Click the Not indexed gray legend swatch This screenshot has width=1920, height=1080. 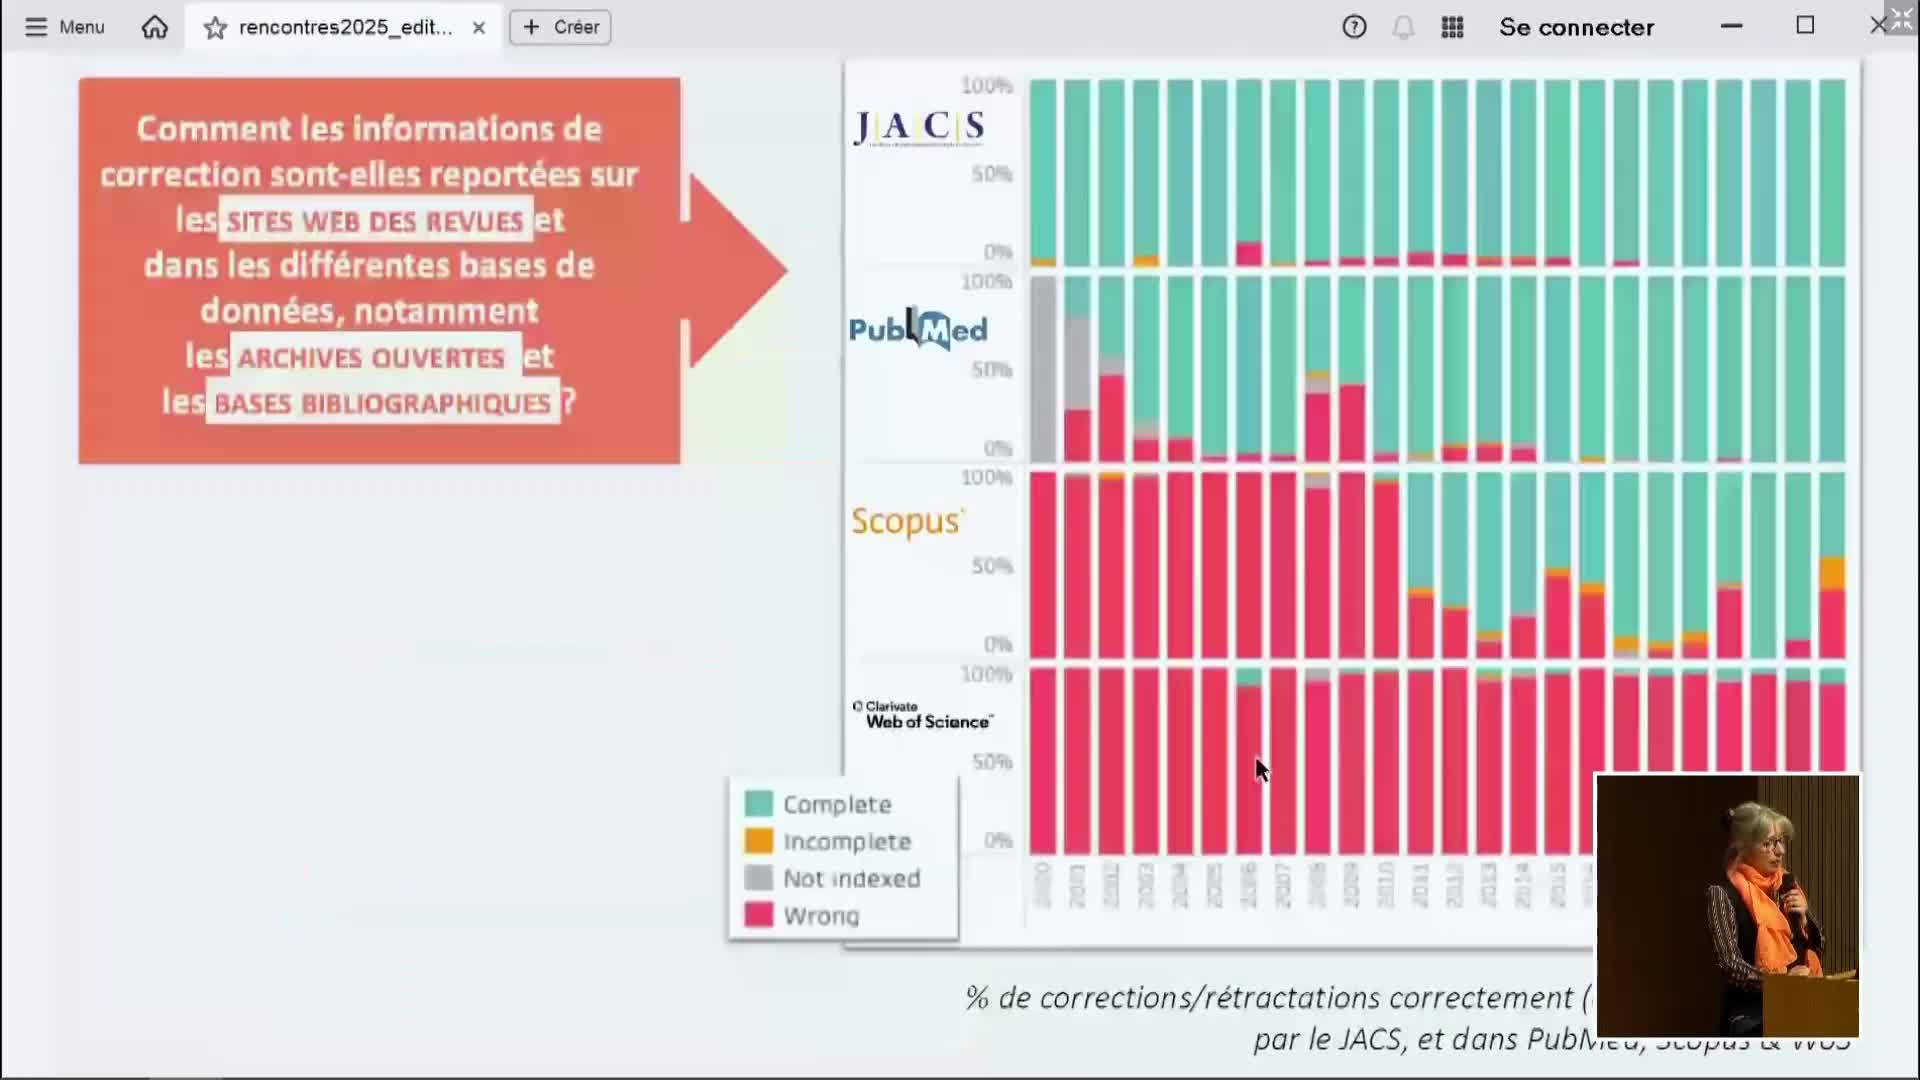click(759, 878)
